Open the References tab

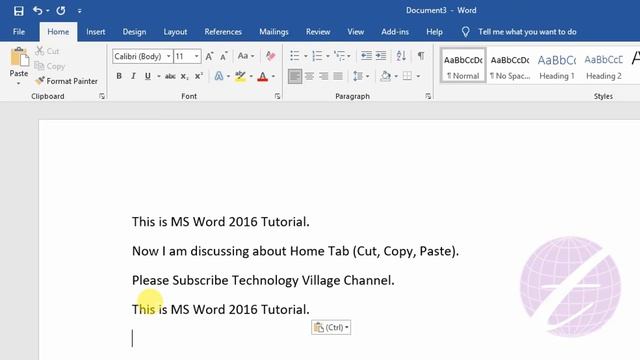pyautogui.click(x=223, y=32)
